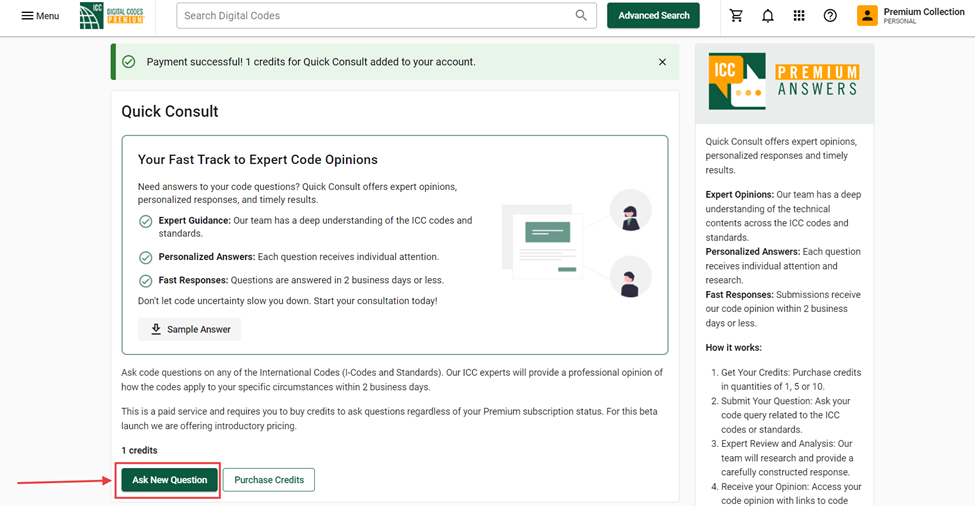
Task: Open Advanced Search
Action: (x=654, y=16)
